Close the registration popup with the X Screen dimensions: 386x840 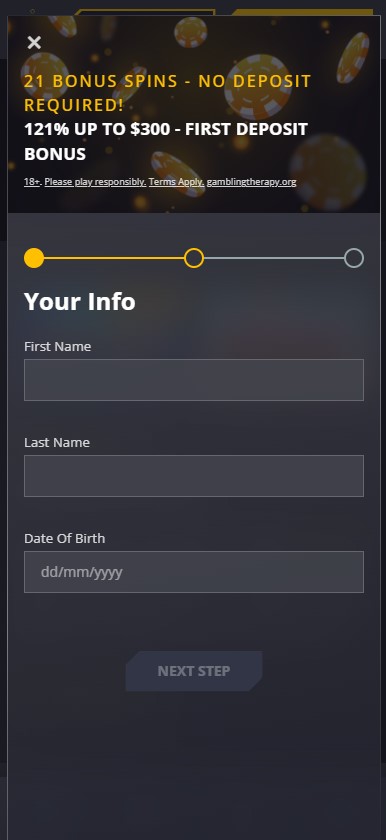click(34, 42)
